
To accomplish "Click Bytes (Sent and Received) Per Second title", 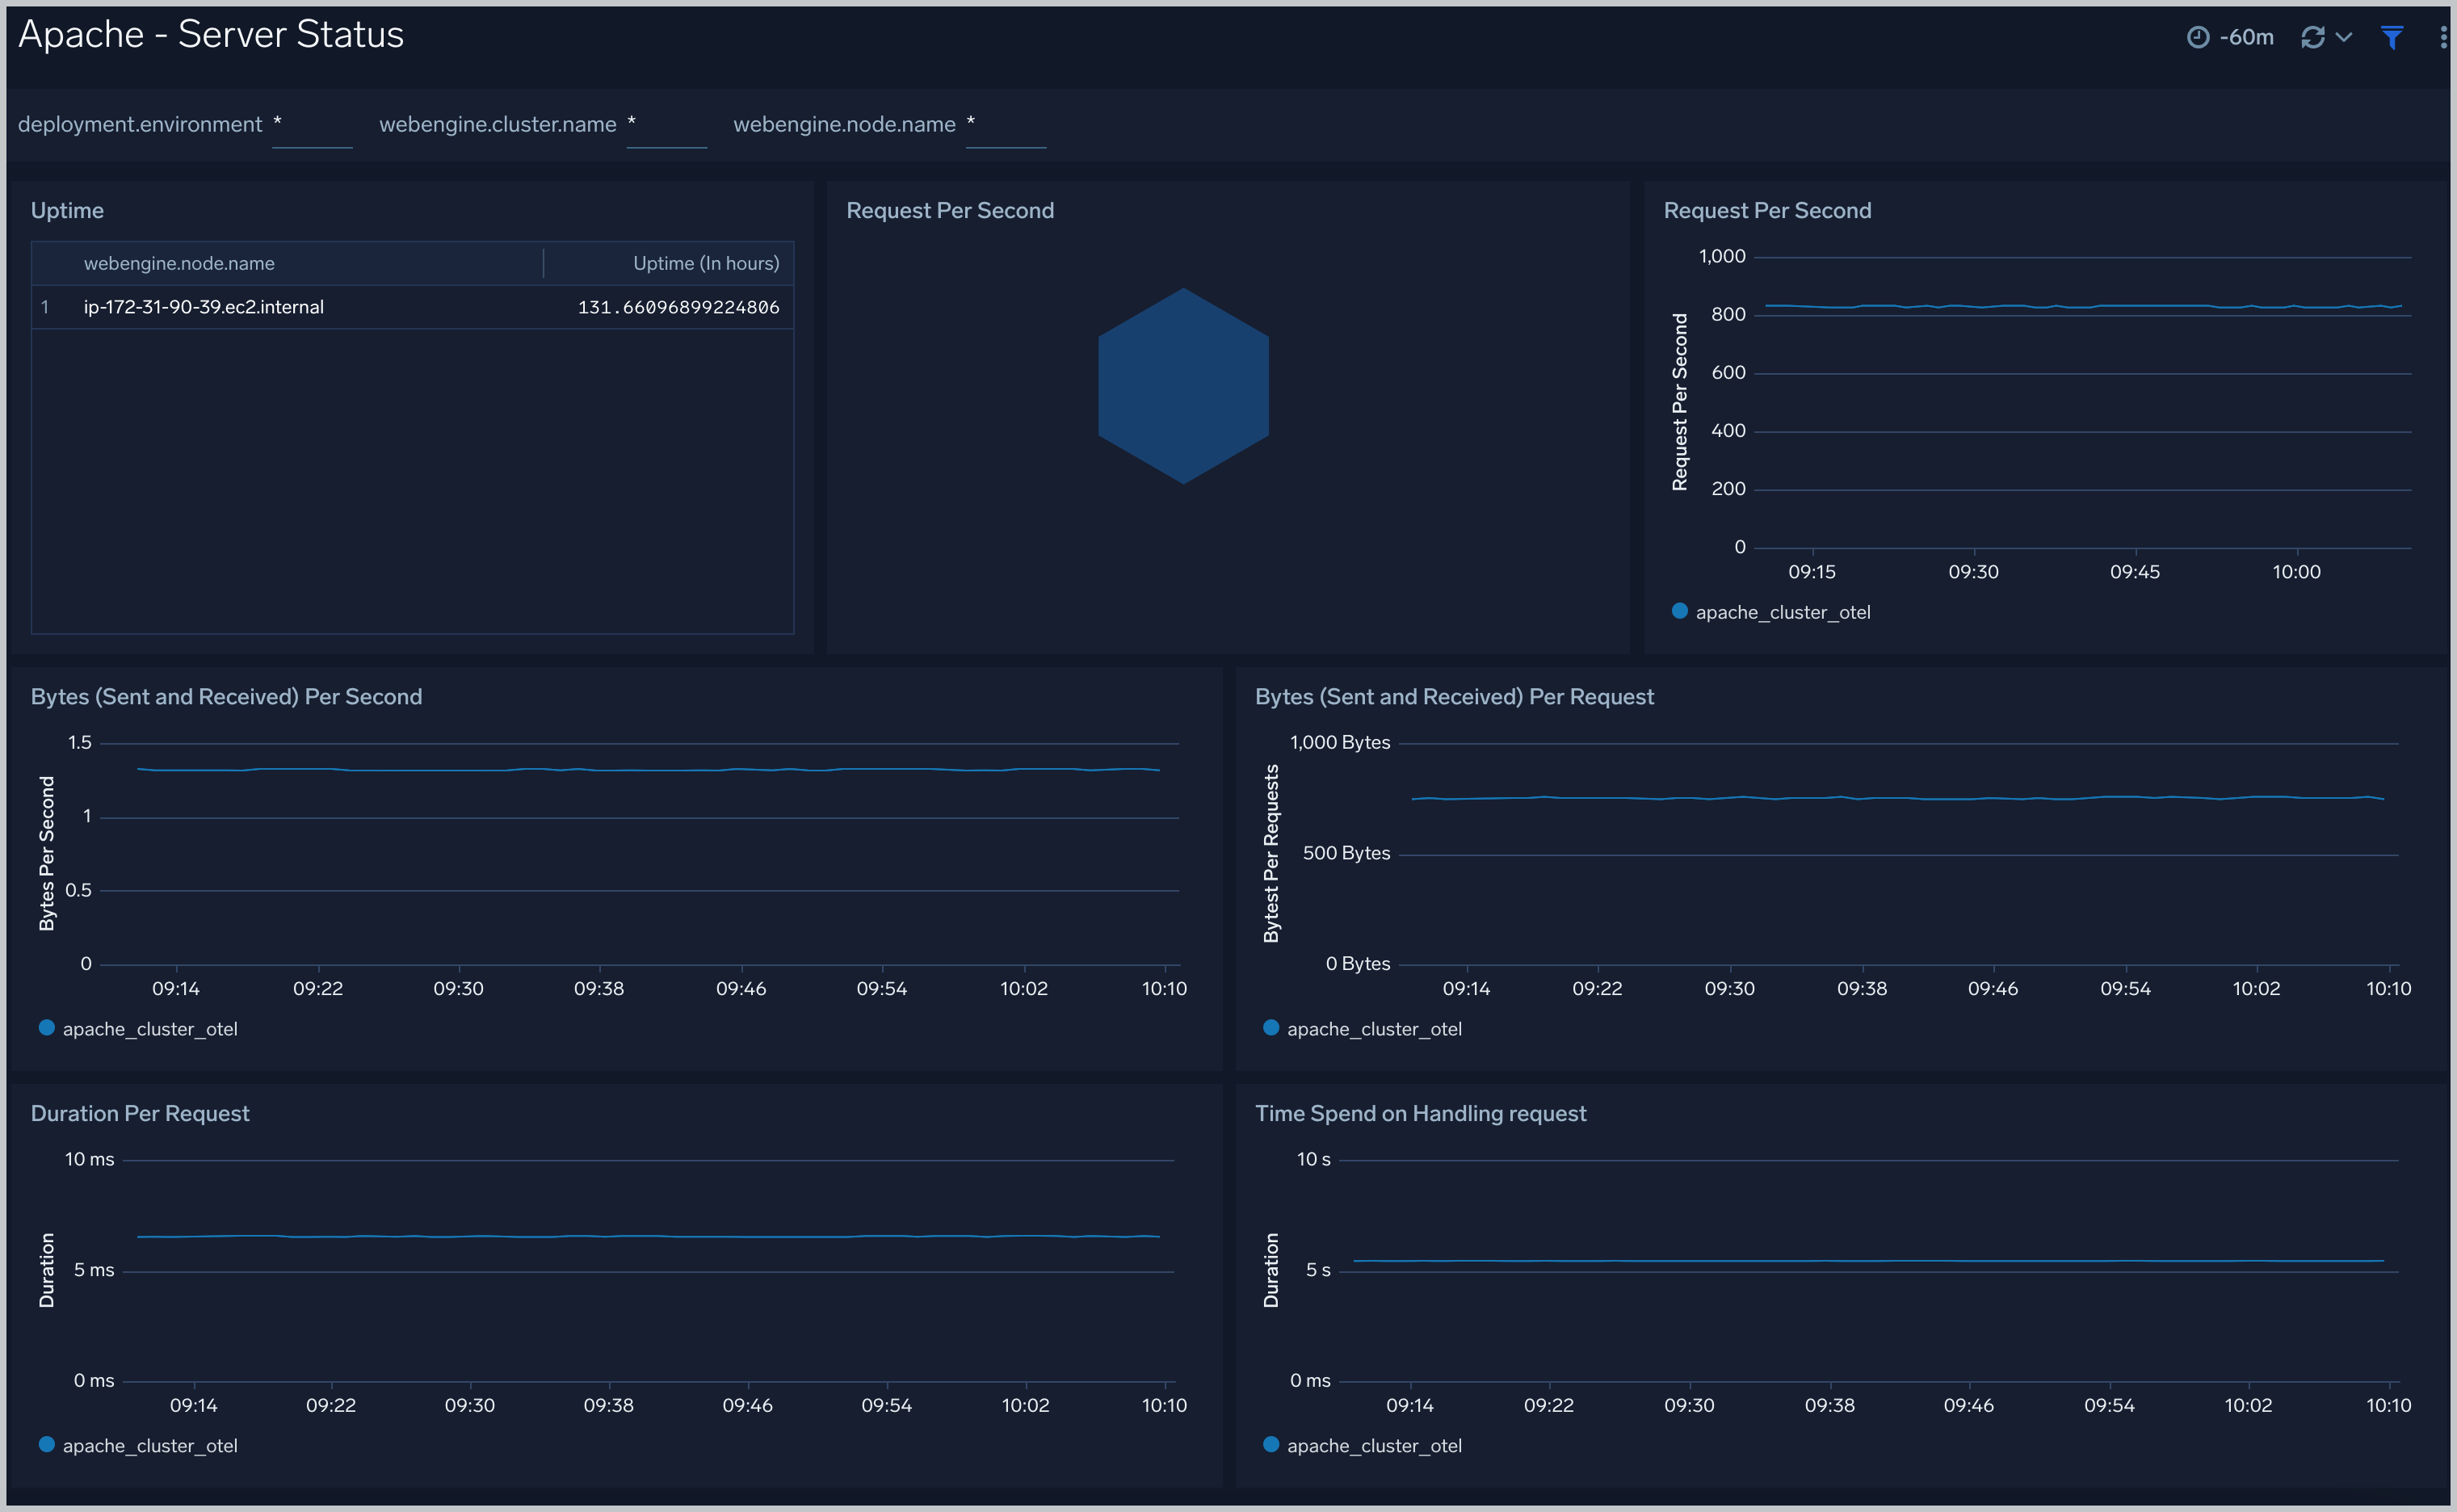I will 226,697.
